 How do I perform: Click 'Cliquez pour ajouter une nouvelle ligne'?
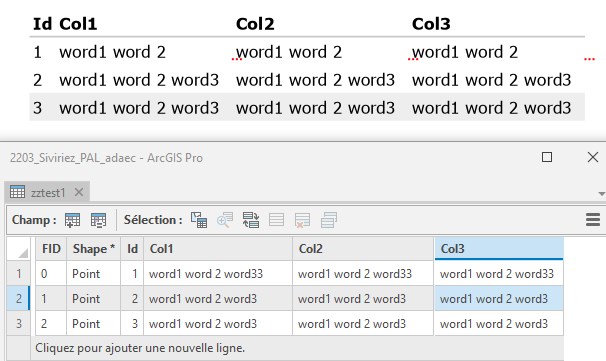[x=140, y=348]
